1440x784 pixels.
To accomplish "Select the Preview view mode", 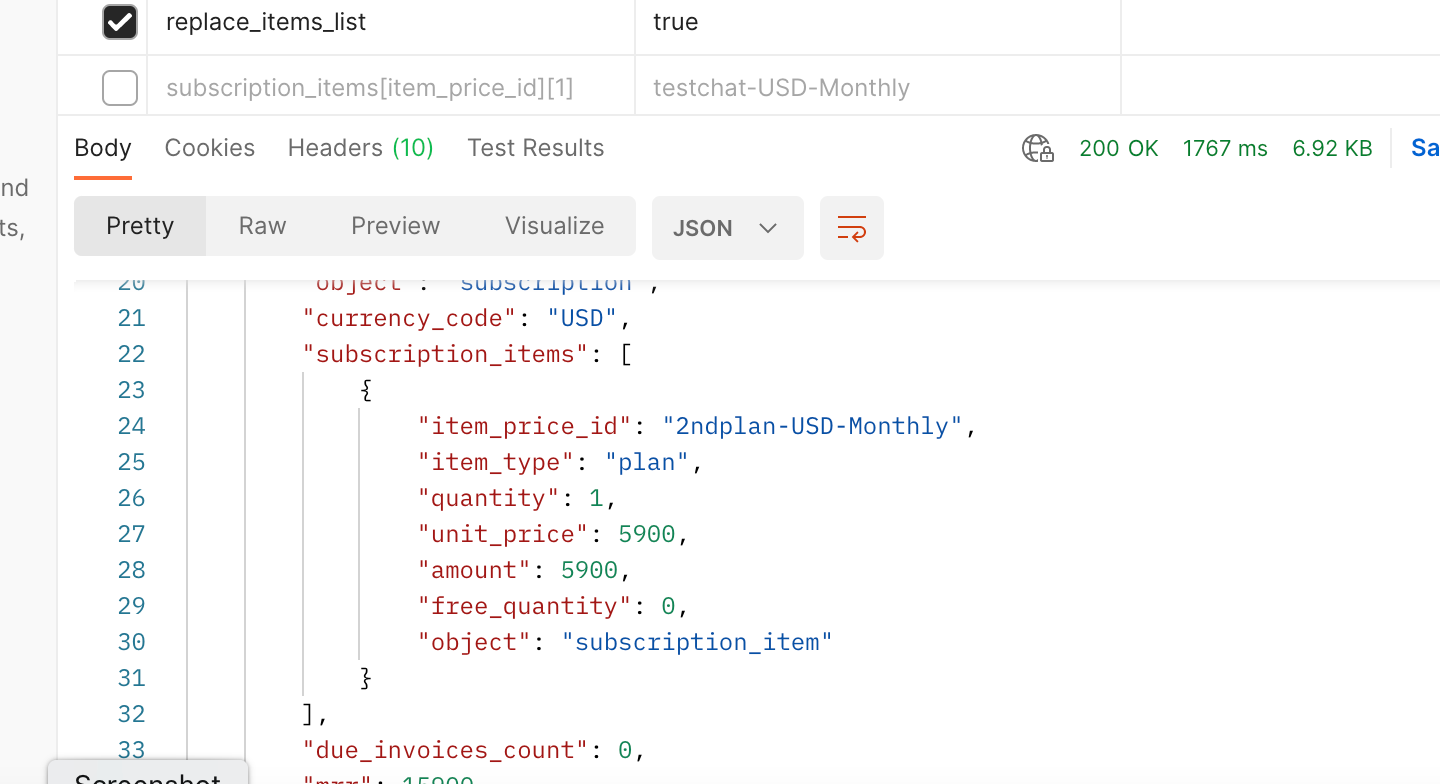I will coord(395,226).
